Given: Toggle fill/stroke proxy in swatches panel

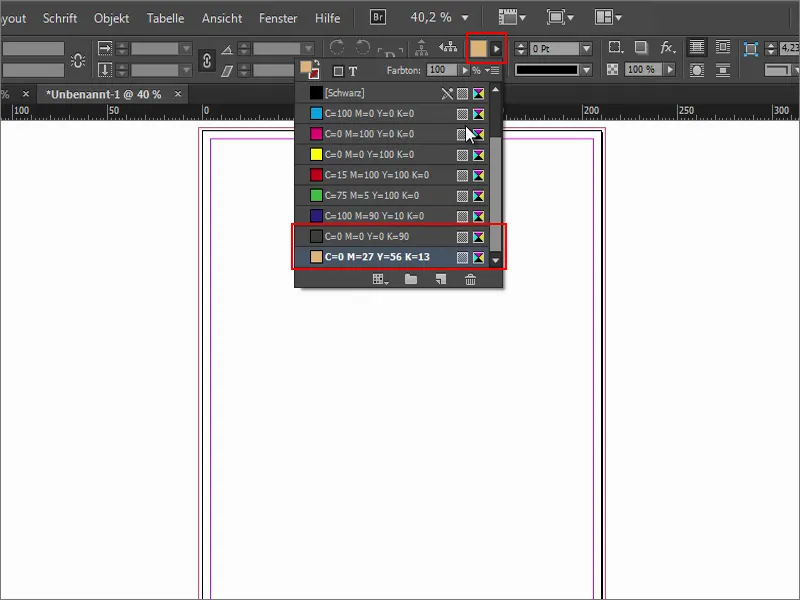Looking at the screenshot, I should [309, 69].
